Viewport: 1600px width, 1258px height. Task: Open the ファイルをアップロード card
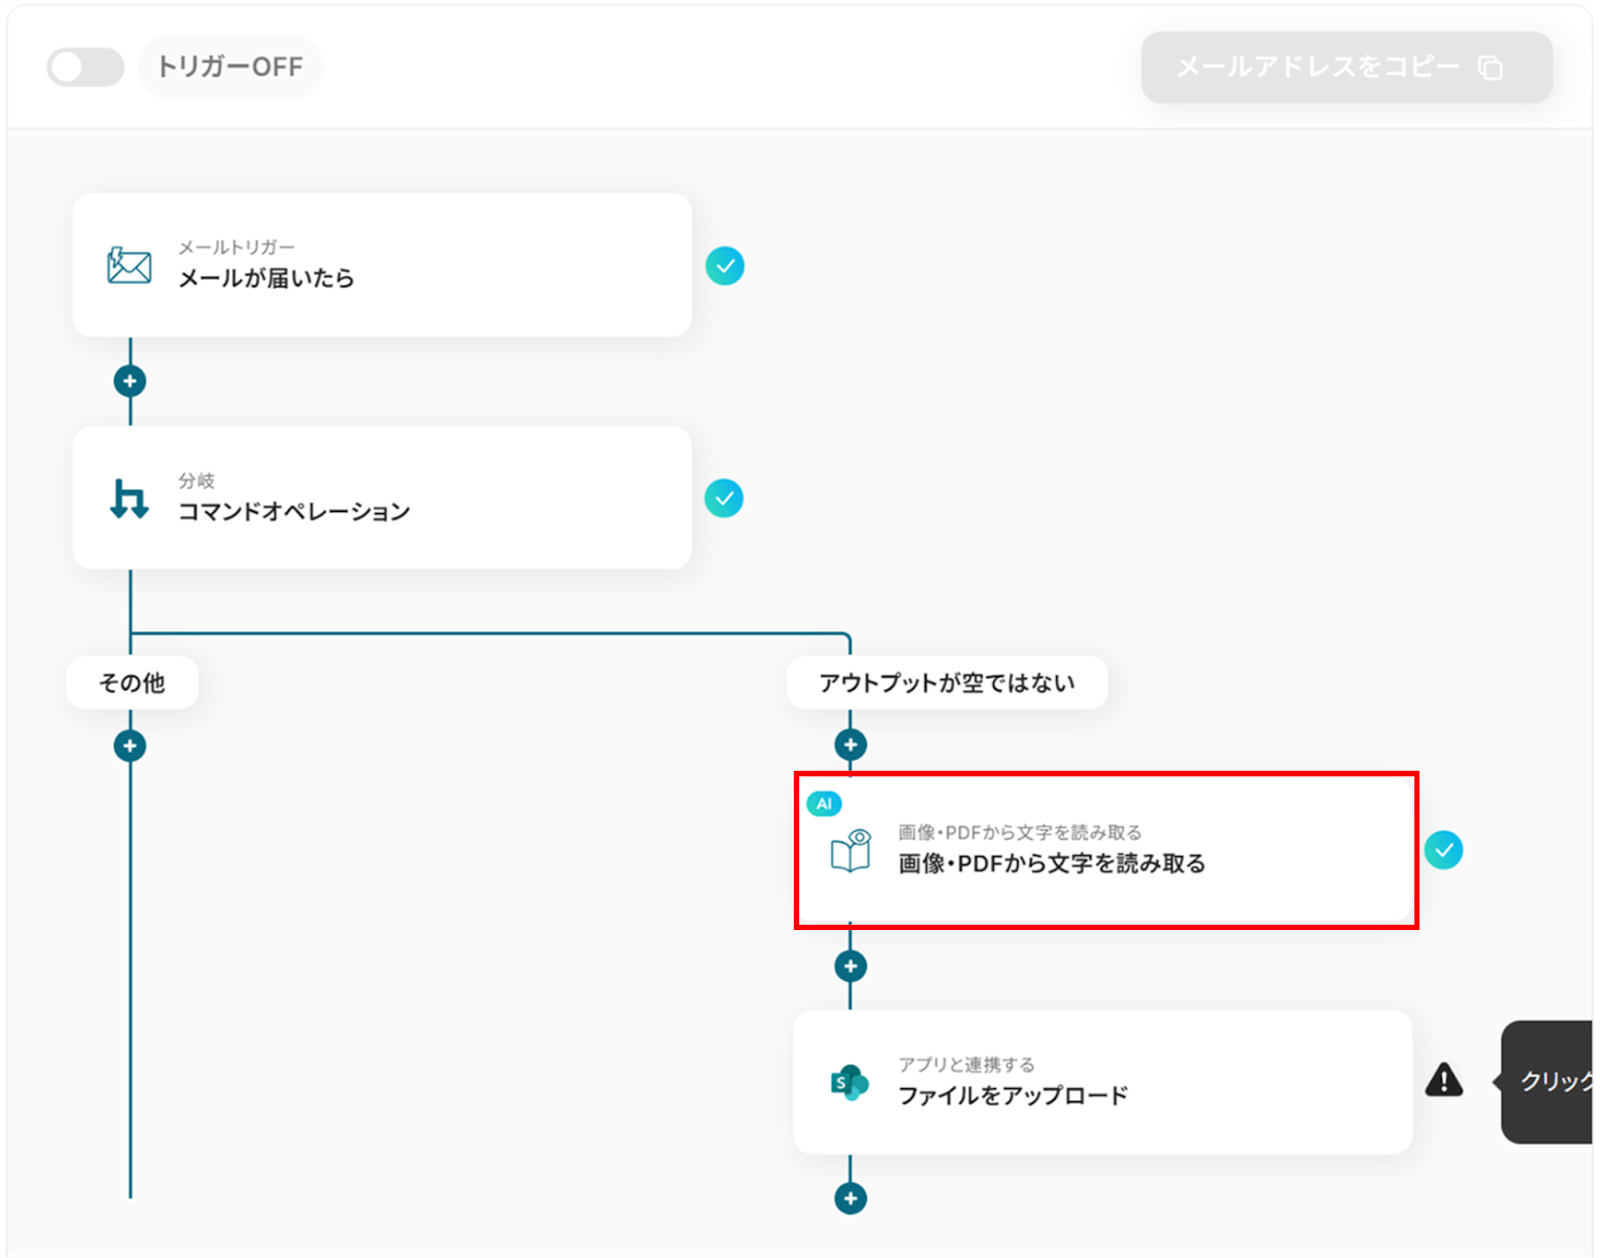pos(1103,1082)
